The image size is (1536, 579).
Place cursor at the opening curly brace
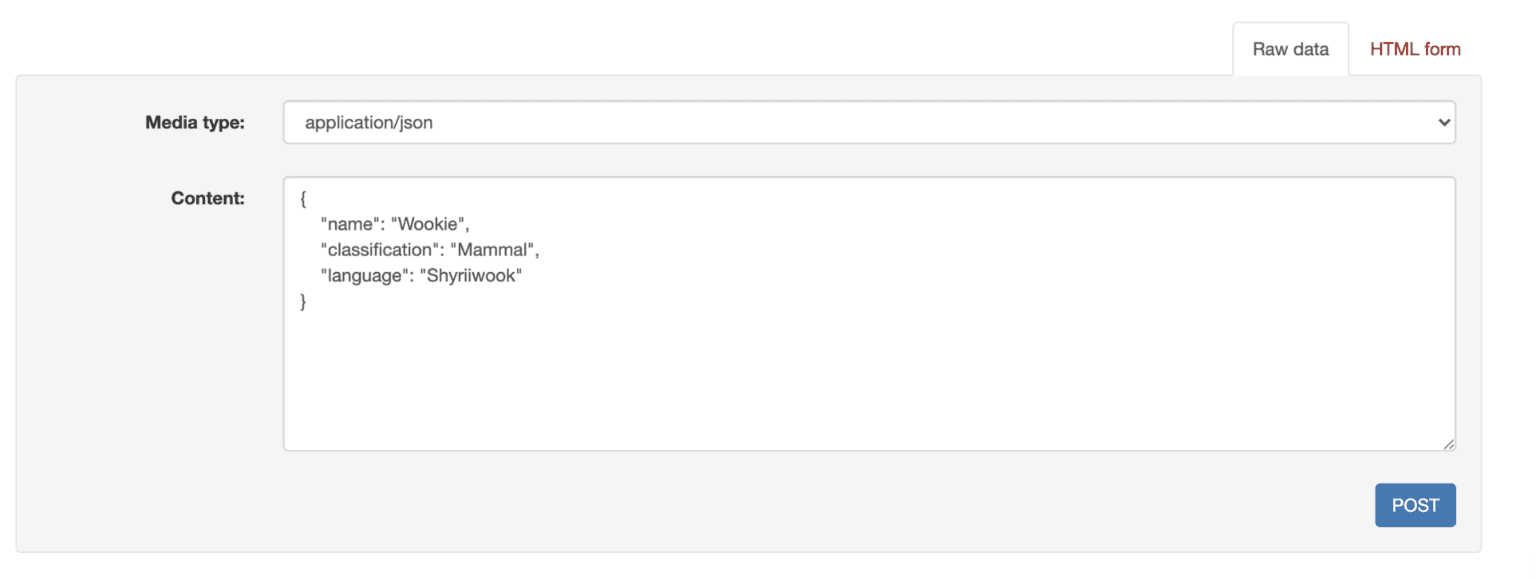(303, 198)
